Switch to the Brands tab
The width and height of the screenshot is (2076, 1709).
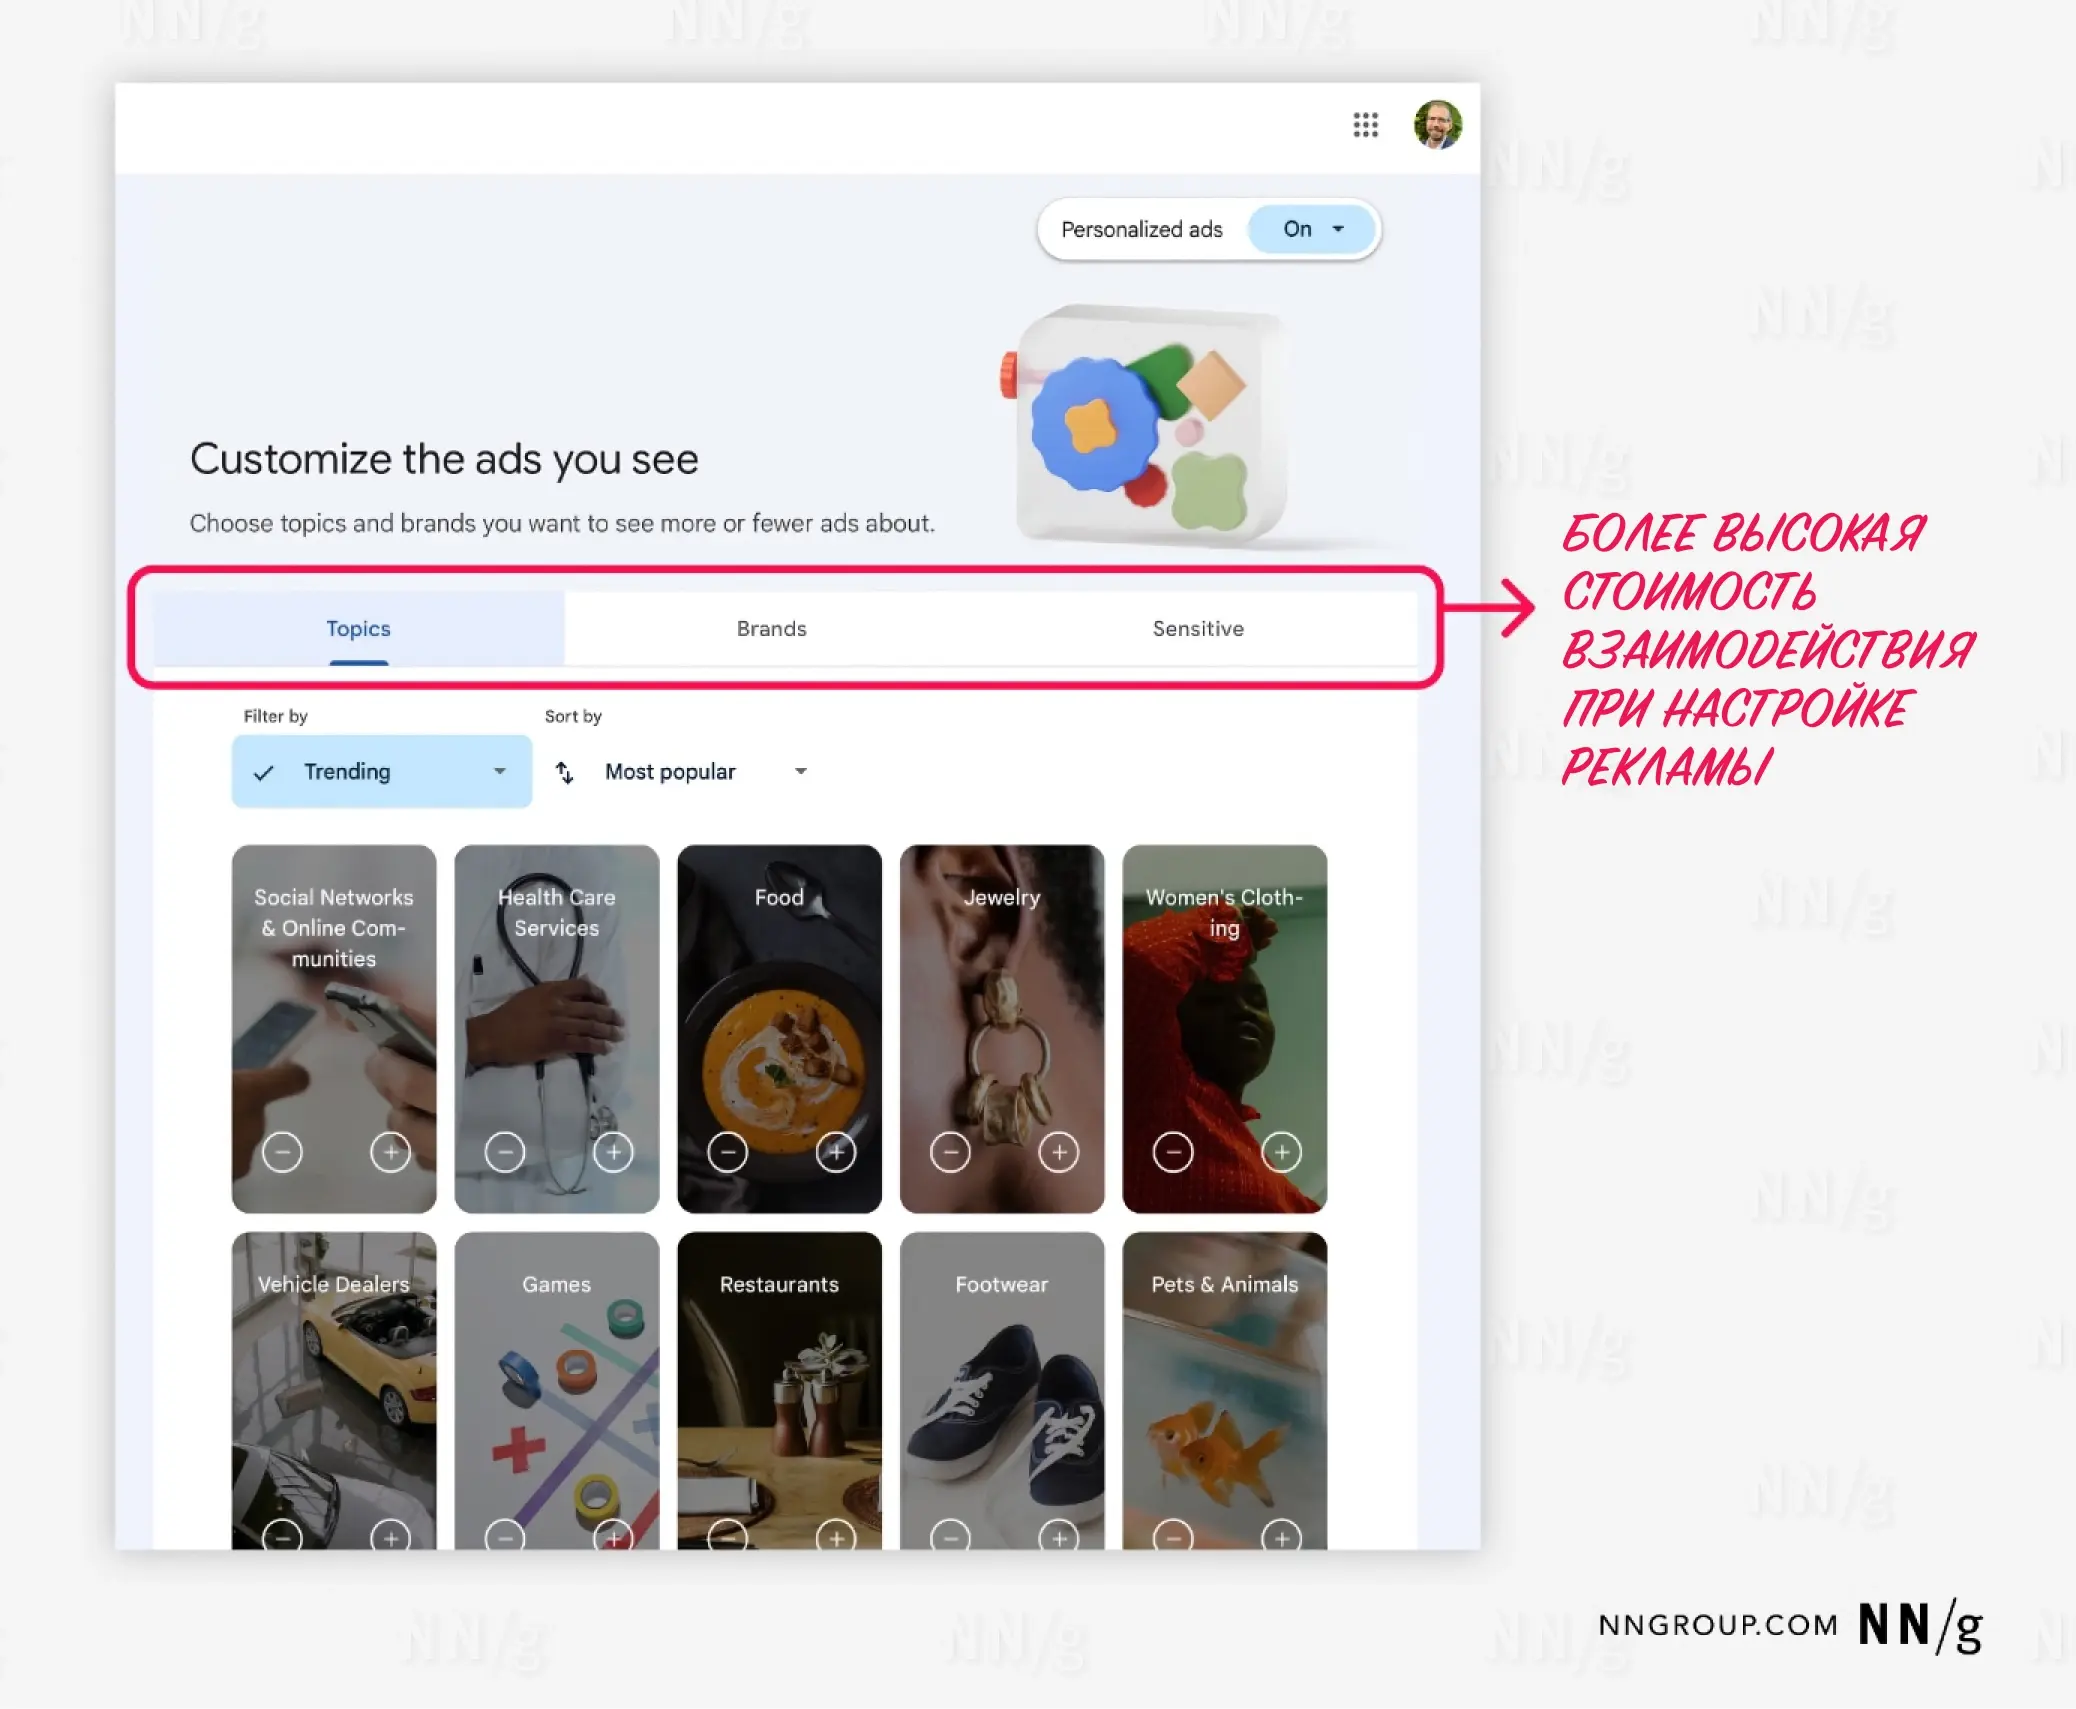771,629
